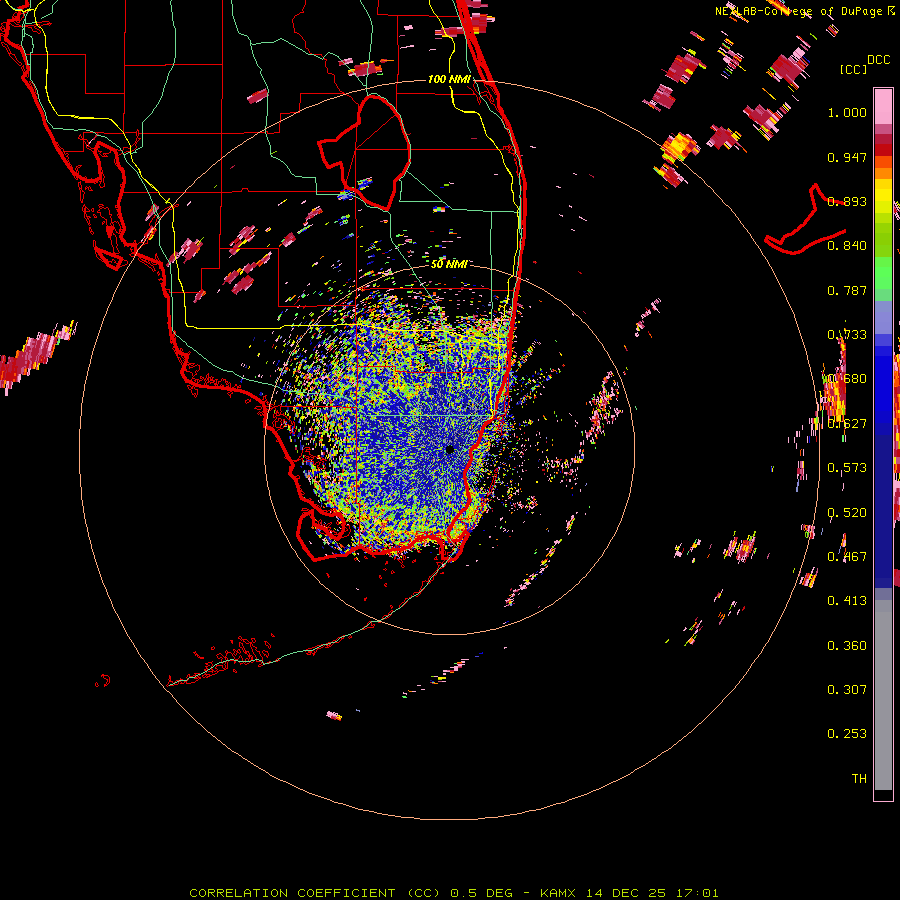Select the 0.840 color scale value

coord(847,246)
